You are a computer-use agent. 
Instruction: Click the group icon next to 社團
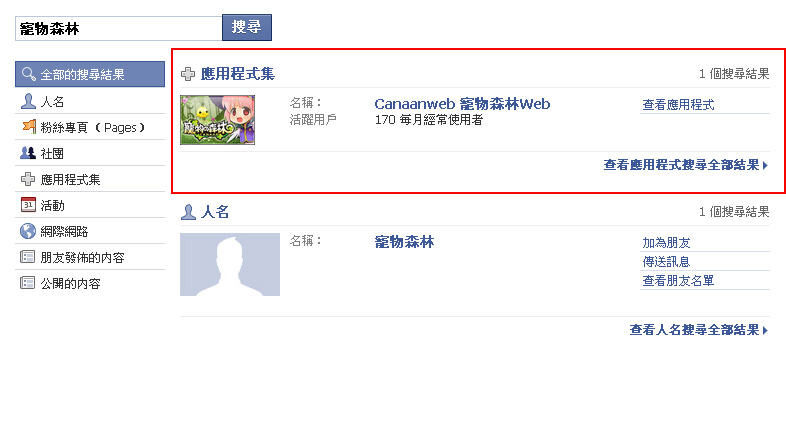coord(28,153)
